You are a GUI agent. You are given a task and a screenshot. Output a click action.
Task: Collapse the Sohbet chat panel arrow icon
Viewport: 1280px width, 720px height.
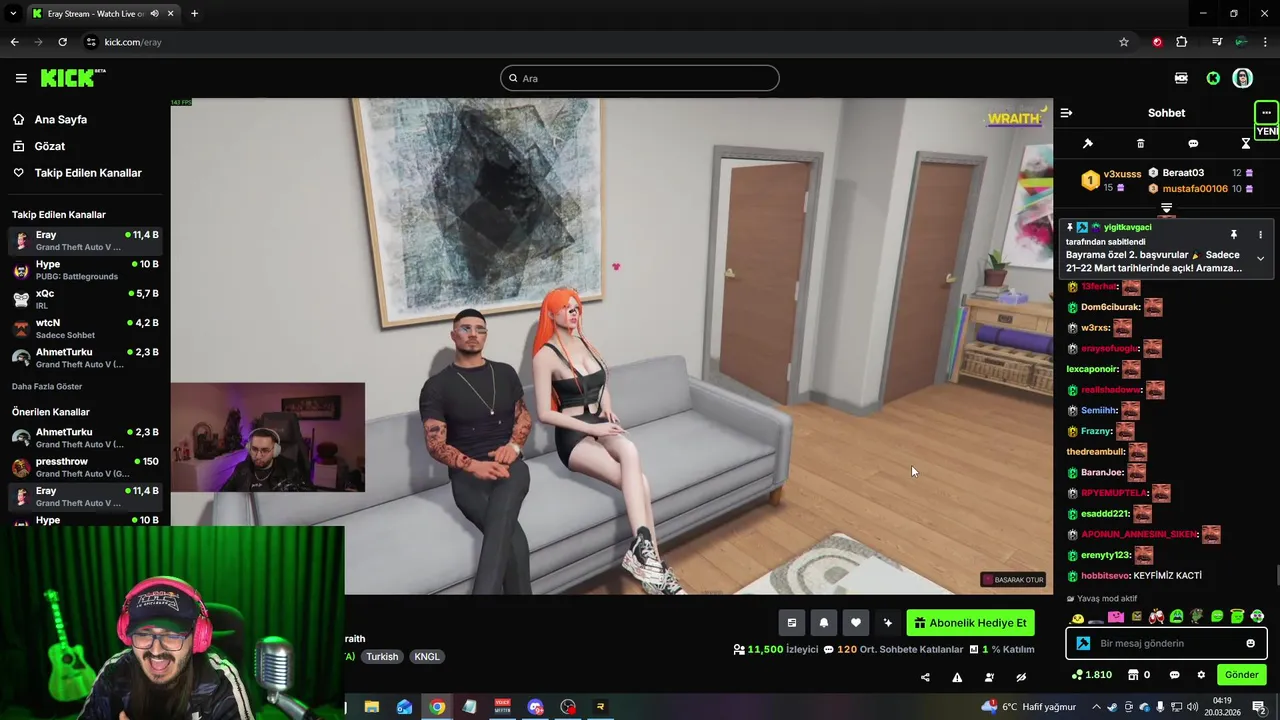pyautogui.click(x=1066, y=113)
